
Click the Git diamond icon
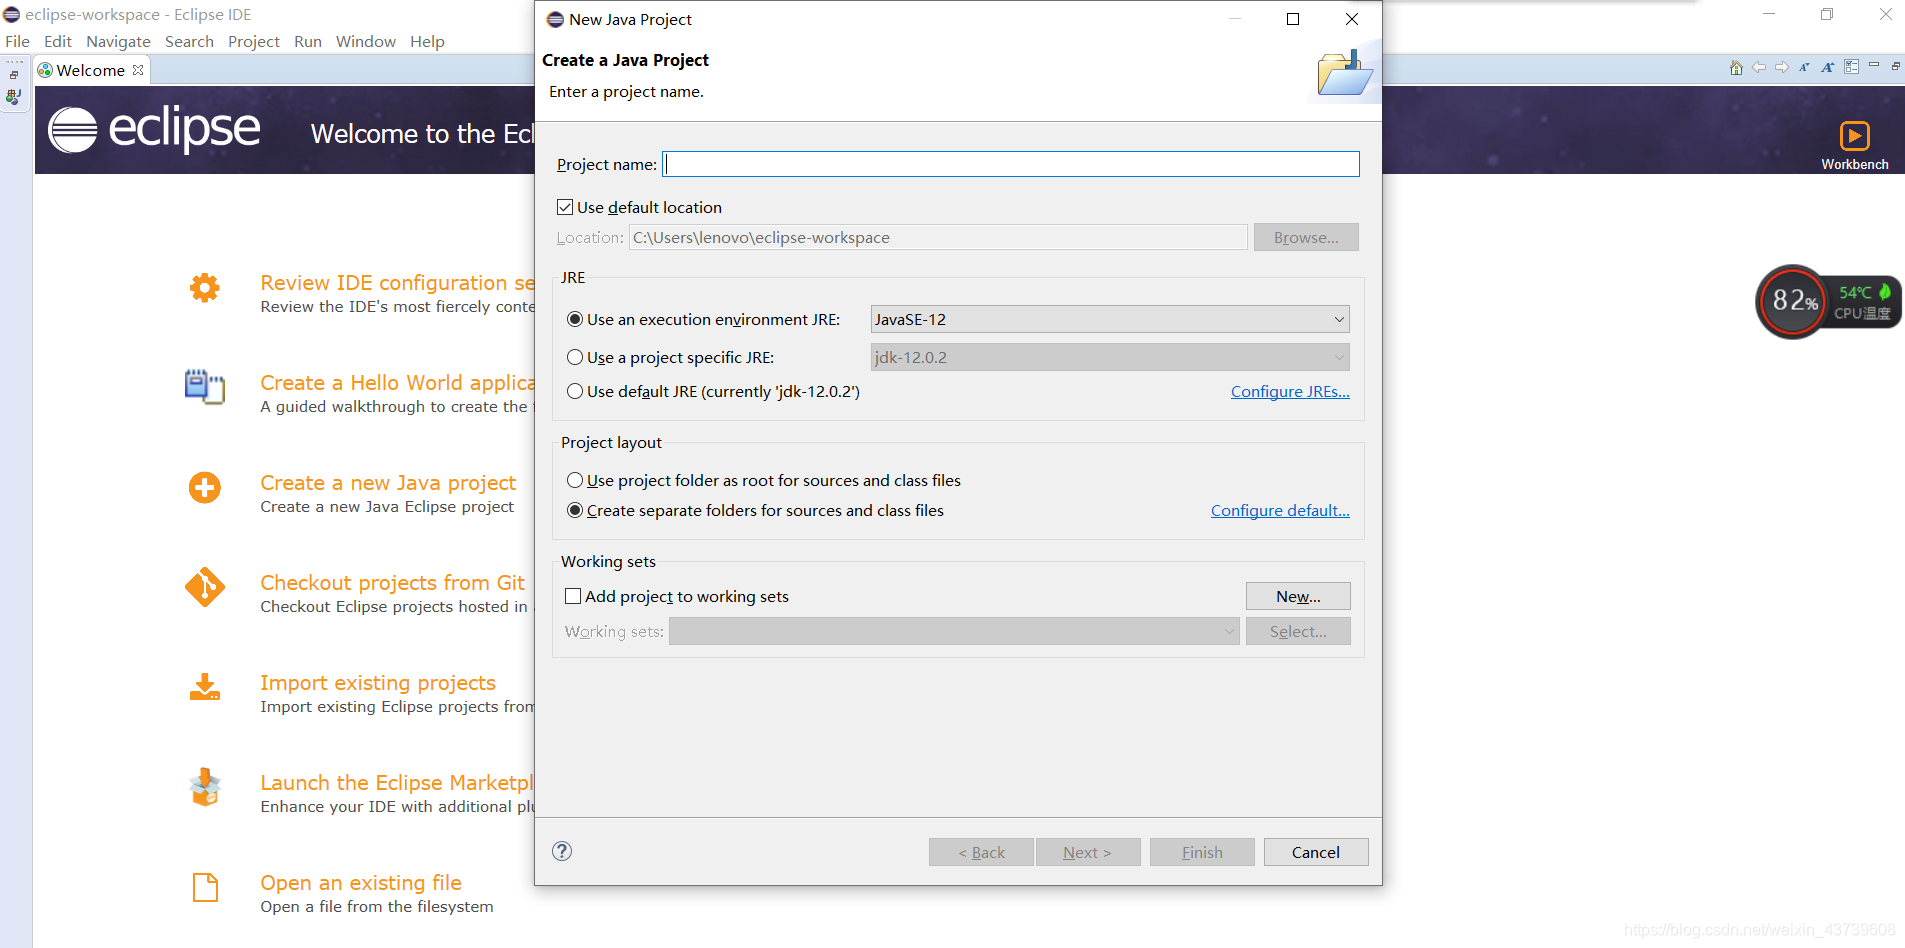point(205,588)
